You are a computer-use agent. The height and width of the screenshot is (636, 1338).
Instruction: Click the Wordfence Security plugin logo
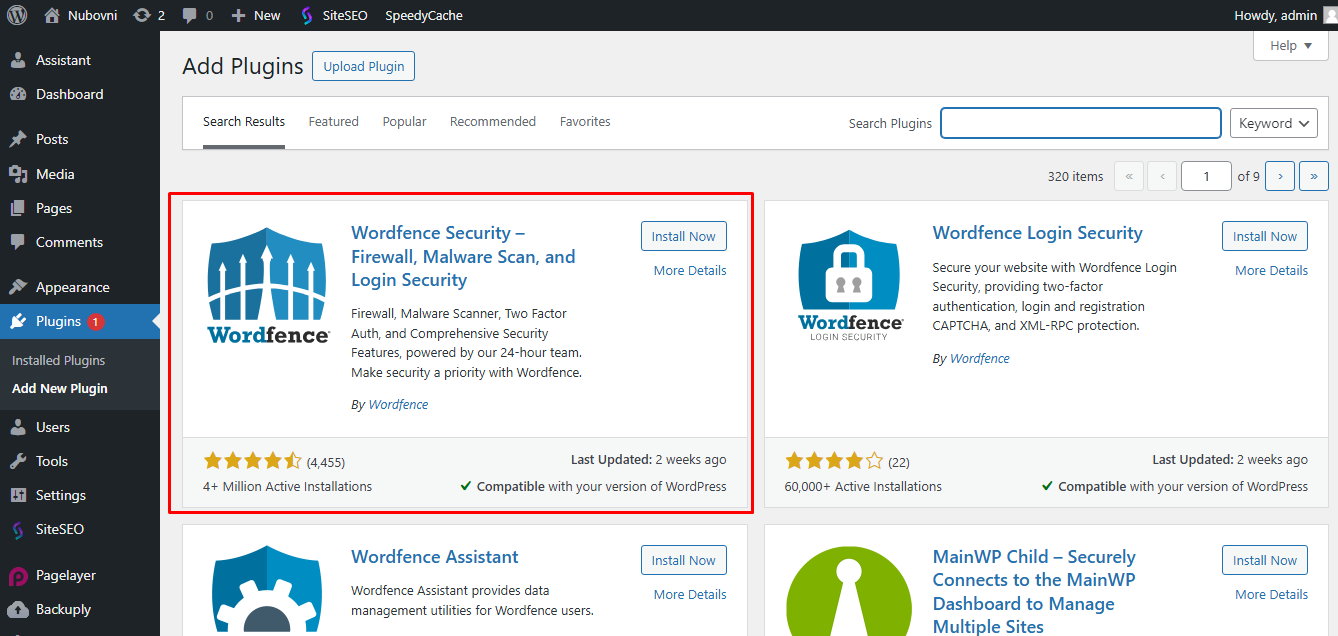[268, 285]
